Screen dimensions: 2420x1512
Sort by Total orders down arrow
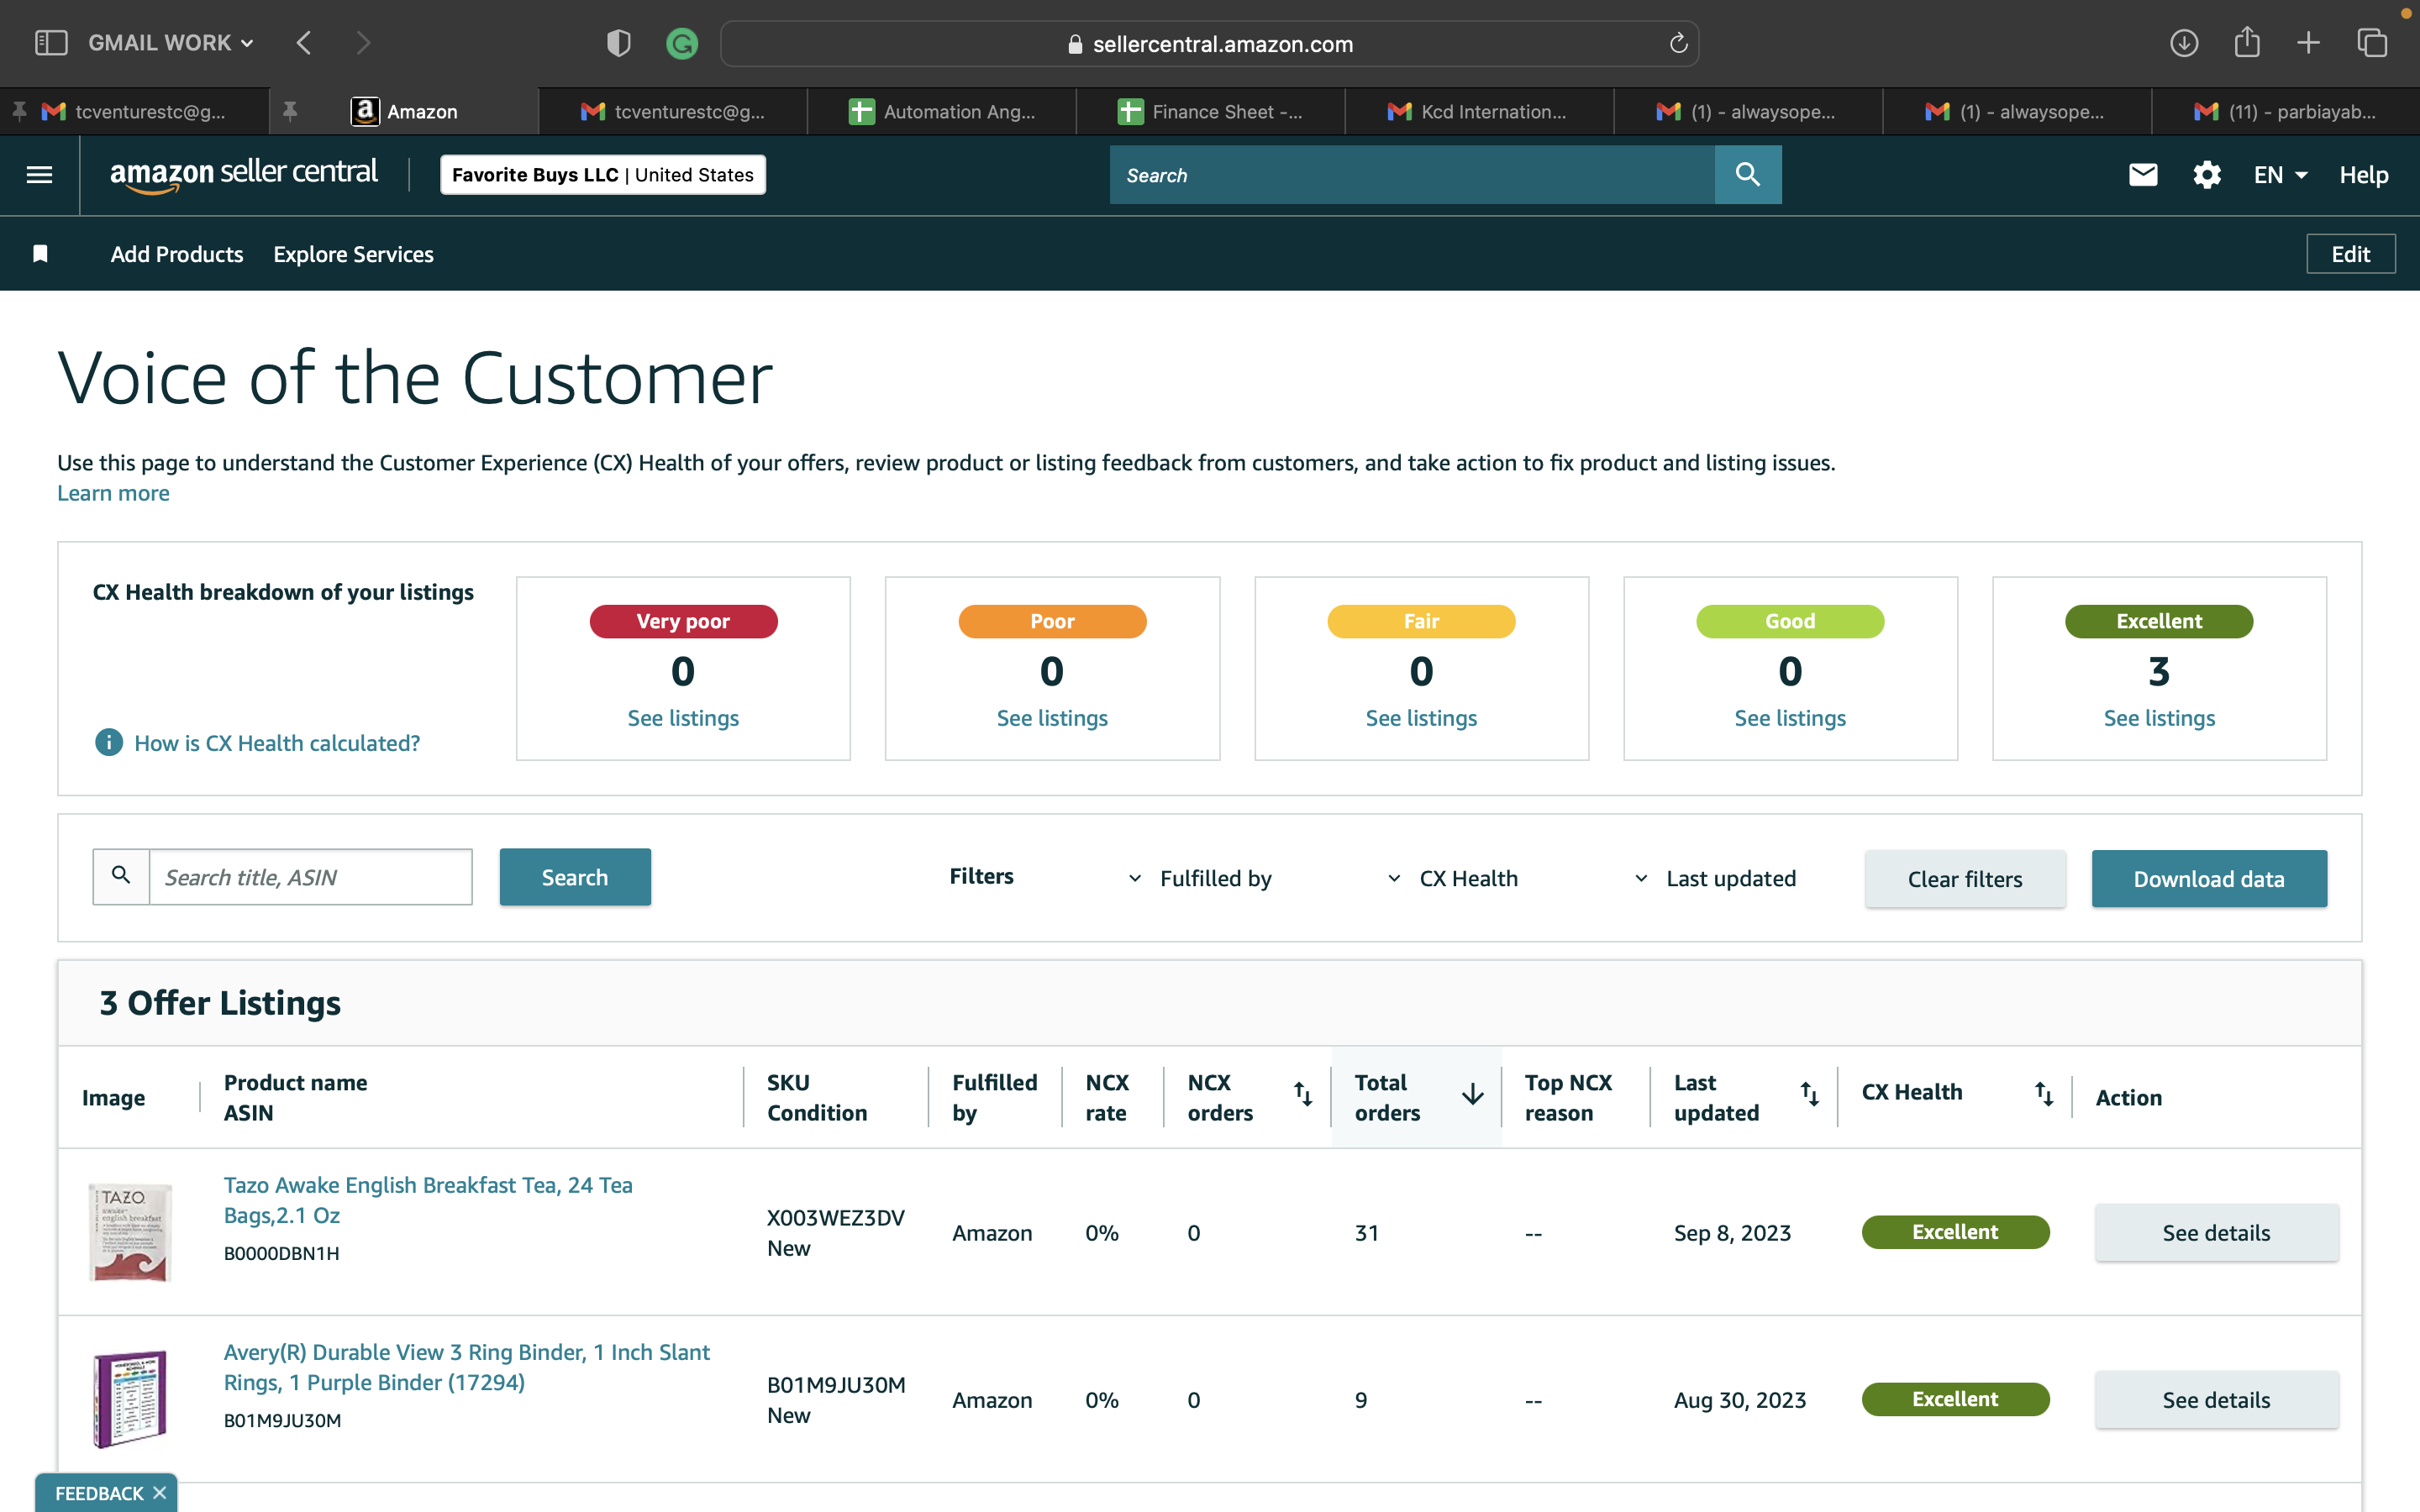pyautogui.click(x=1472, y=1094)
